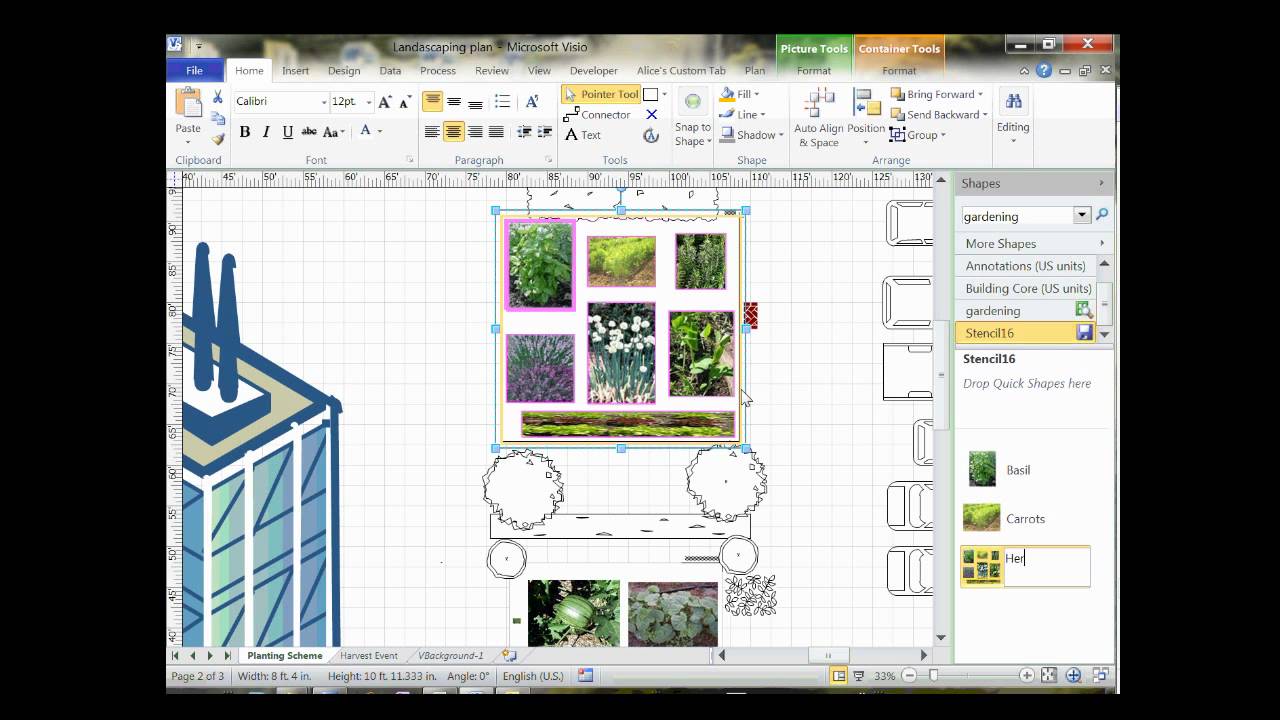The width and height of the screenshot is (1280, 720).
Task: Decrease paragraph indent
Action: [524, 132]
